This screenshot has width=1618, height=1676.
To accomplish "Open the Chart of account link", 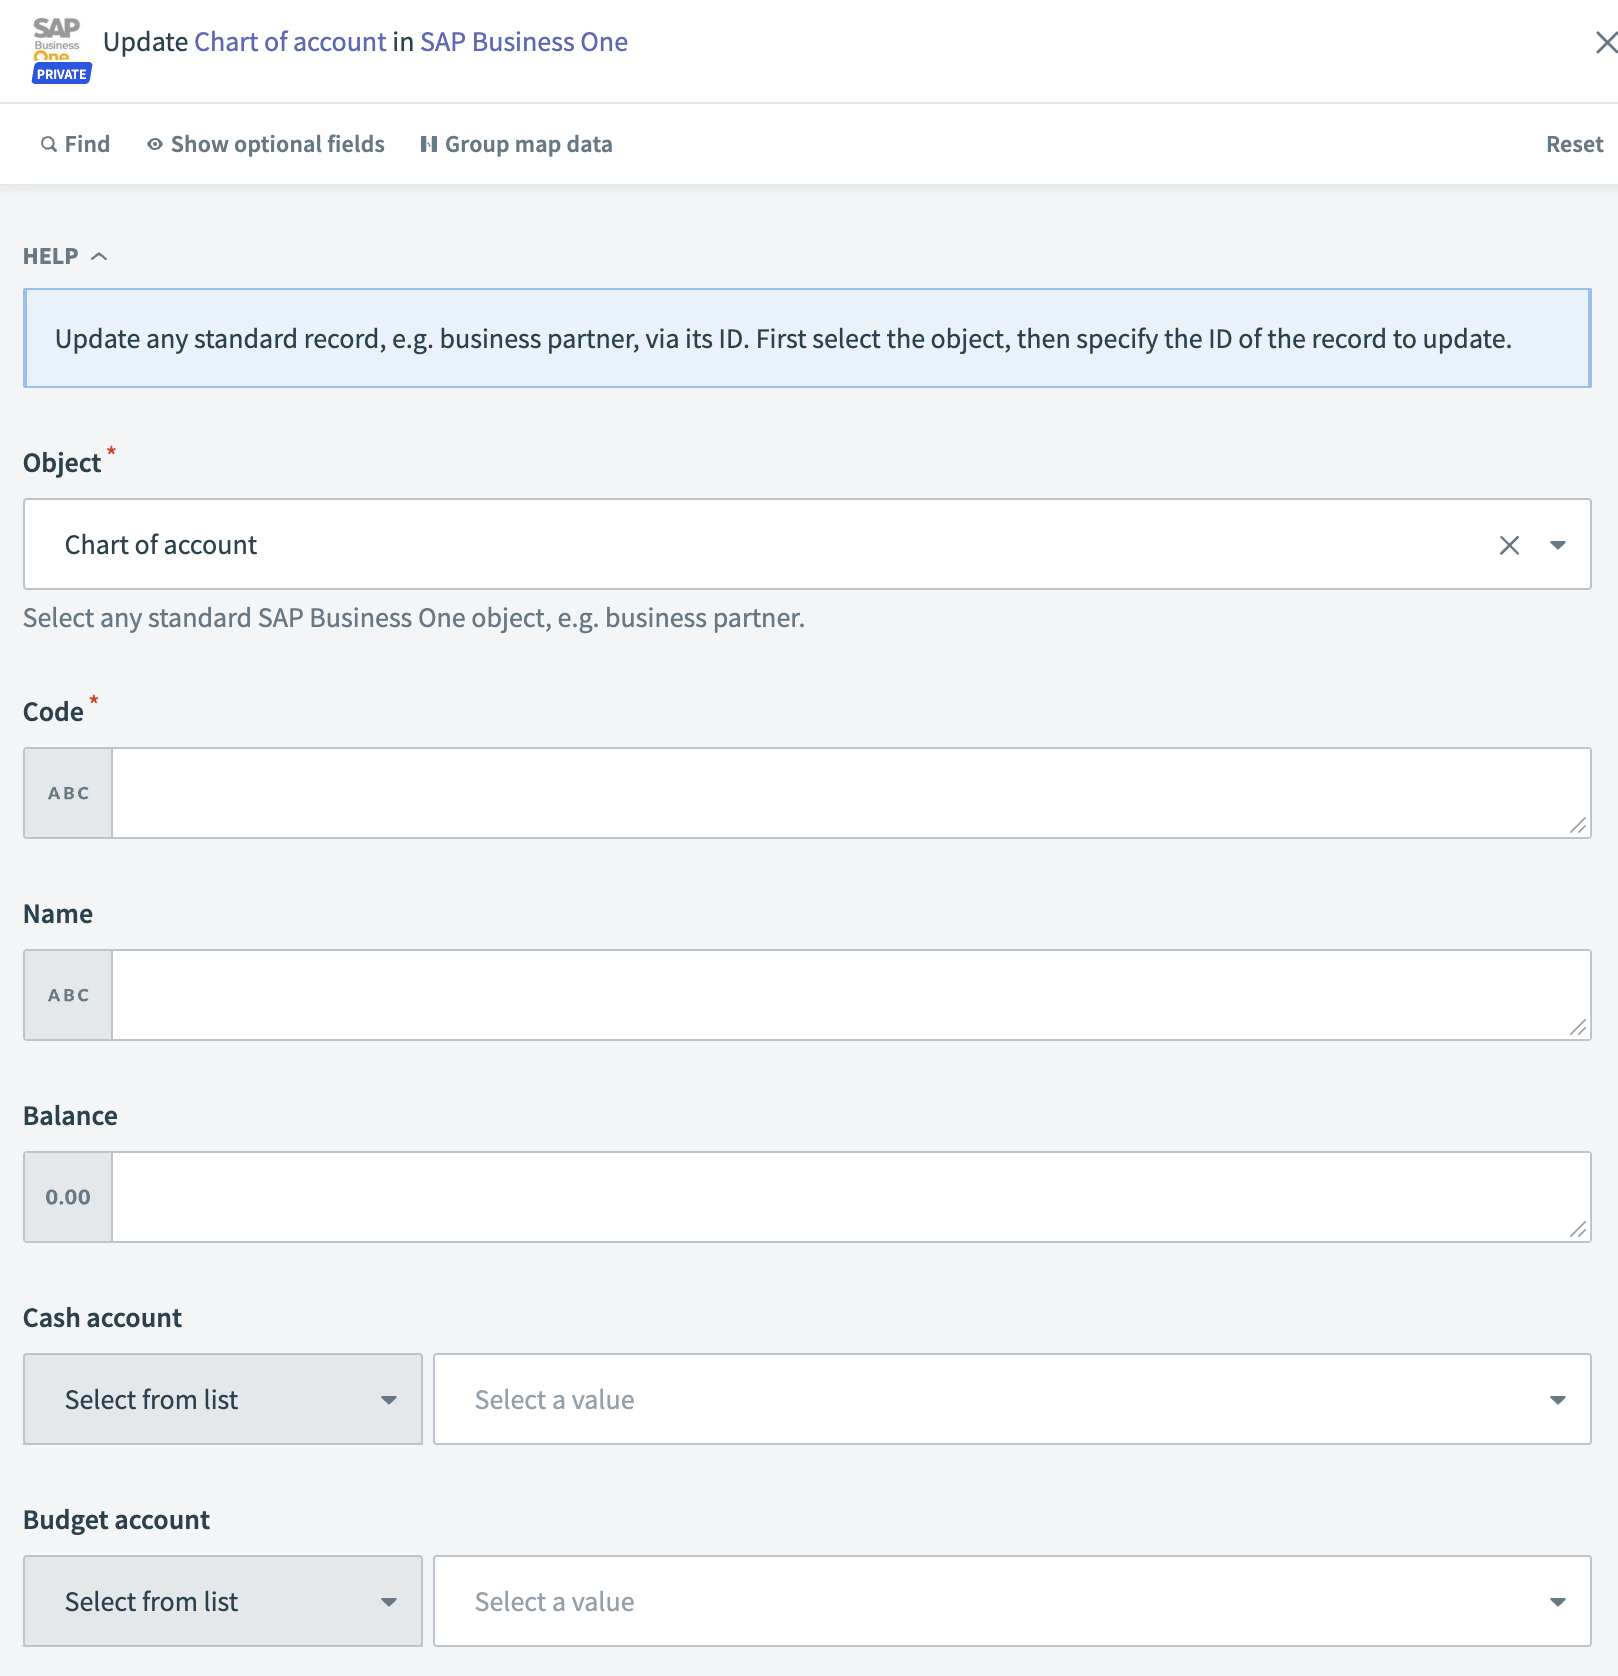I will tap(291, 42).
